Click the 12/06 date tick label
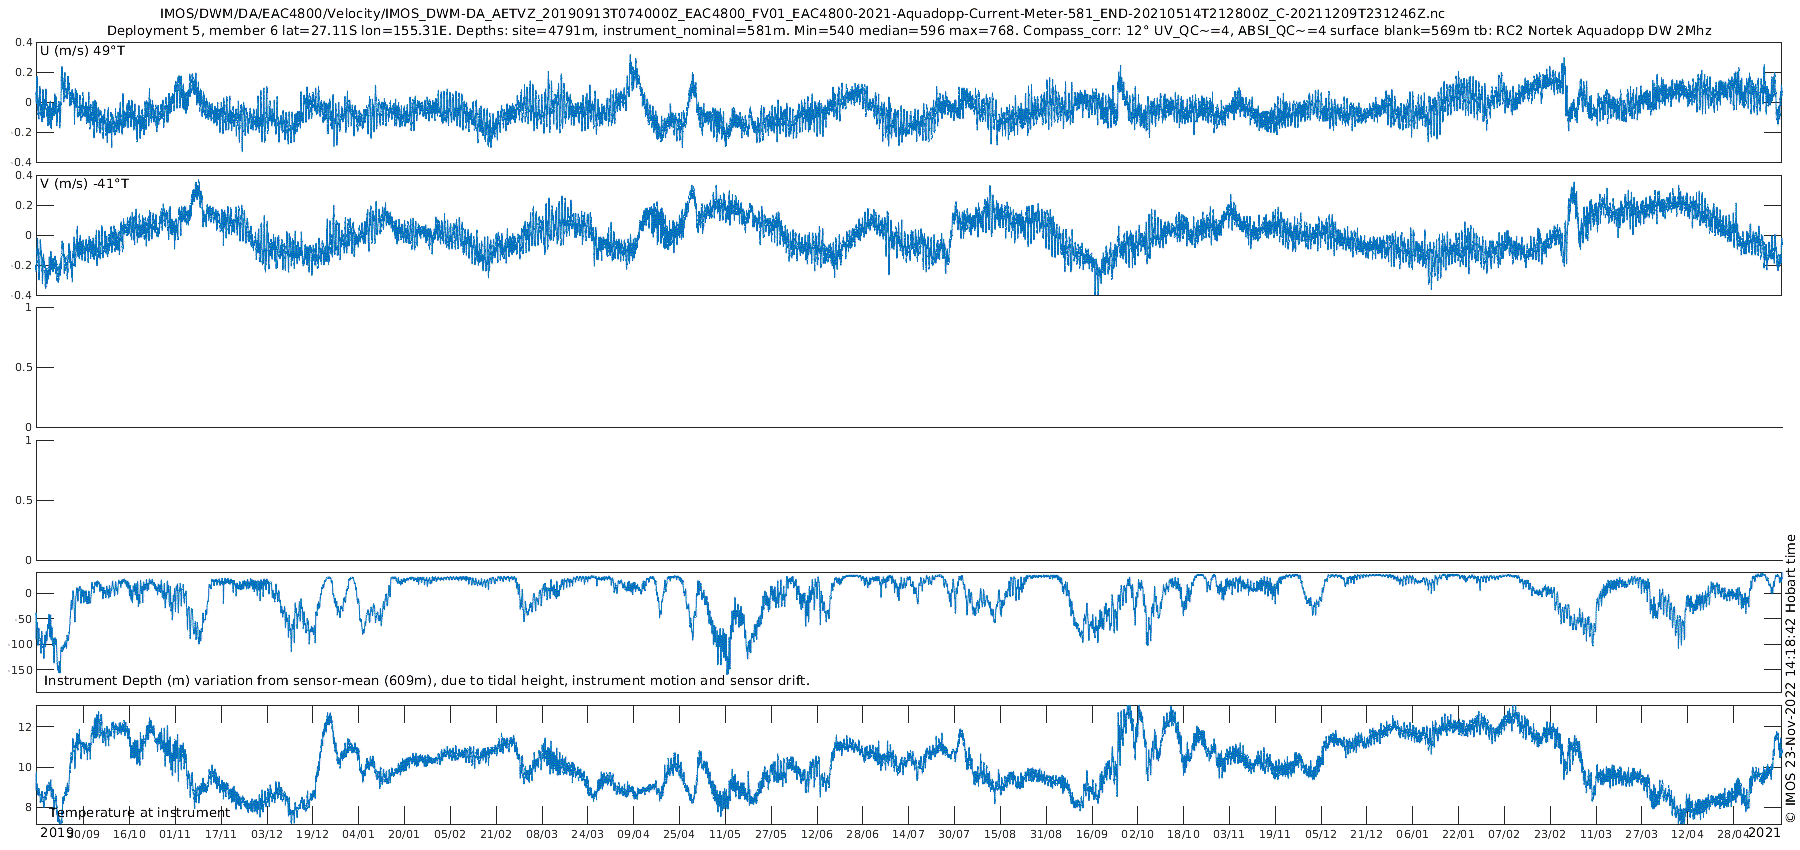This screenshot has height=850, width=1800. (x=817, y=834)
